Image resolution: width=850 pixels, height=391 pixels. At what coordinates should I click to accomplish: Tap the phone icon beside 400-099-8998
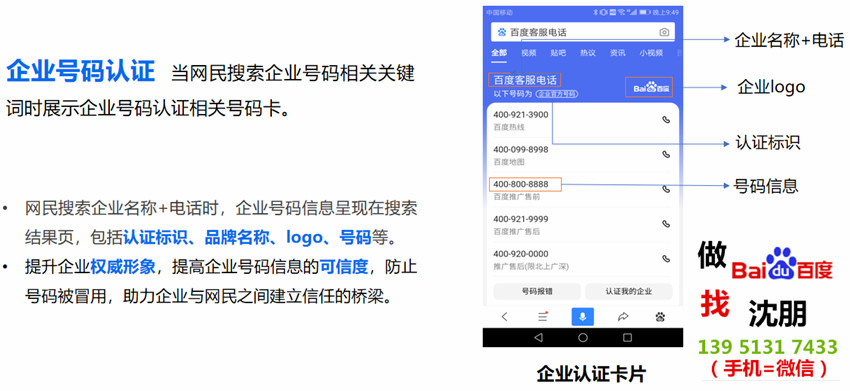pos(666,155)
